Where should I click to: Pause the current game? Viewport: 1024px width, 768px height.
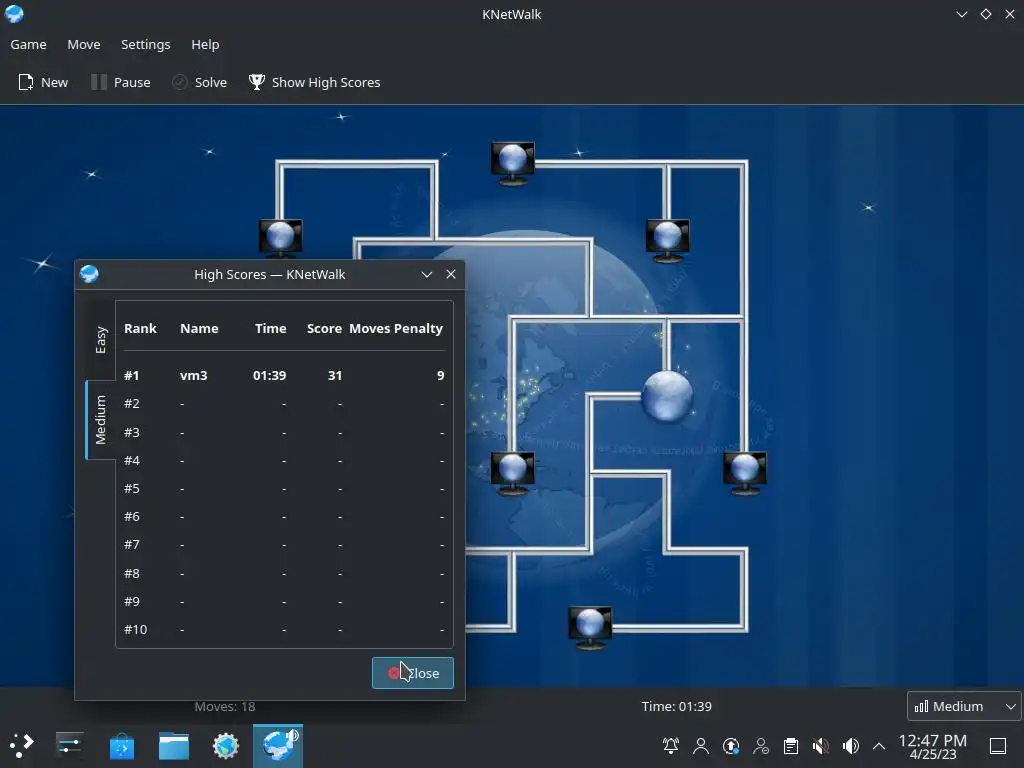pos(121,82)
